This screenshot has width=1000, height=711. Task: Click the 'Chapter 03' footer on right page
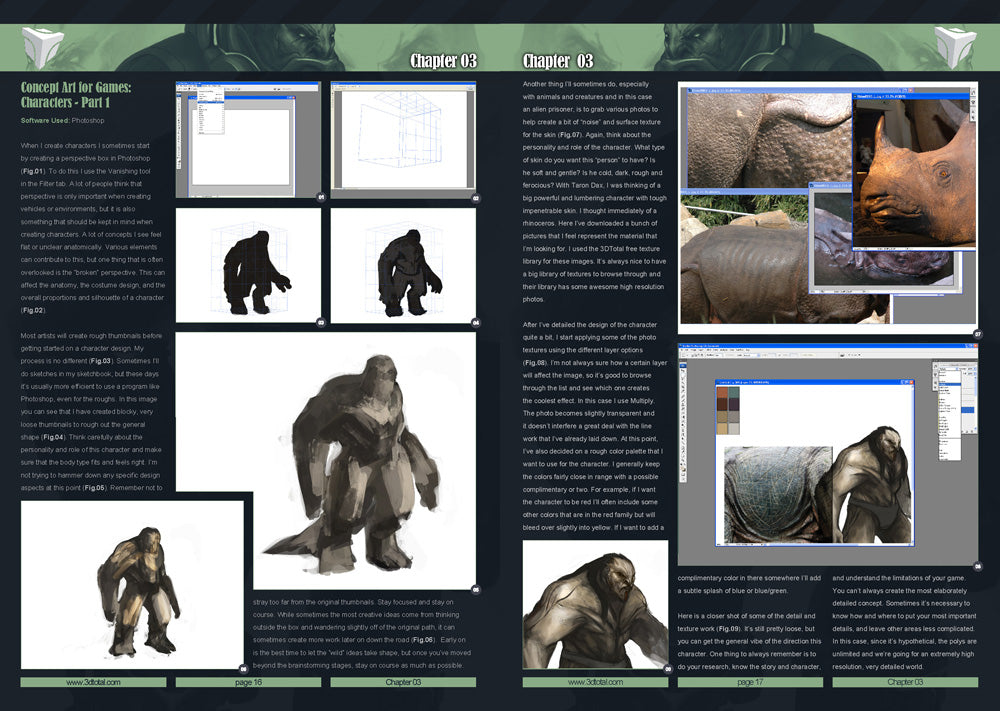905,682
